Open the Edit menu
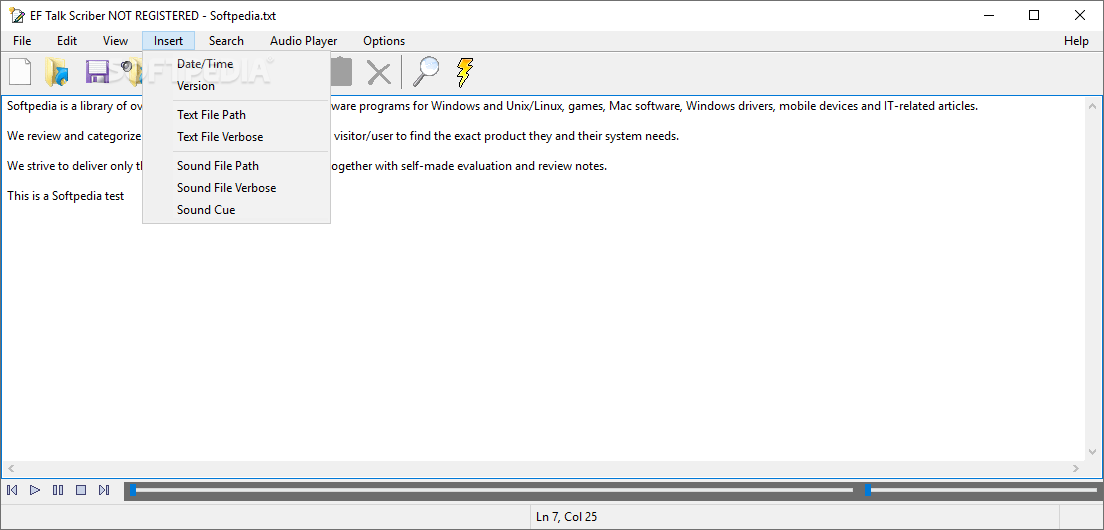Image resolution: width=1104 pixels, height=530 pixels. (67, 41)
